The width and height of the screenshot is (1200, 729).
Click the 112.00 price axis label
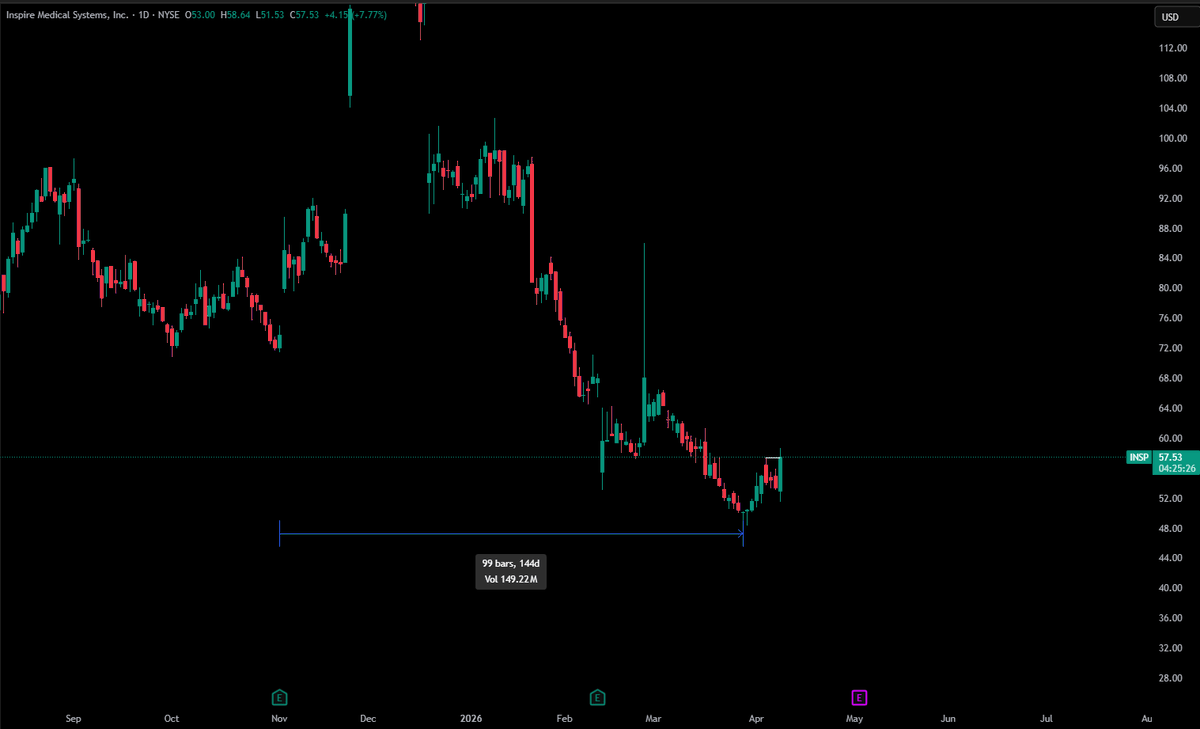coord(1171,48)
